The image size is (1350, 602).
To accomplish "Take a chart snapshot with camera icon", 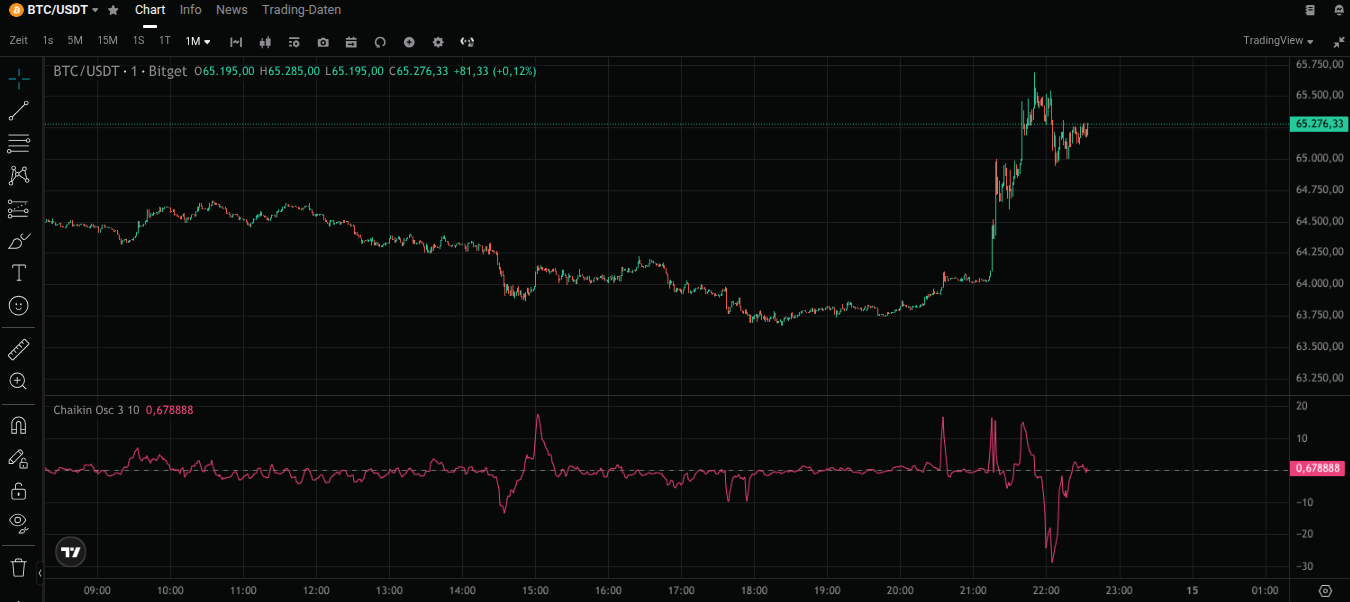I will tap(323, 42).
